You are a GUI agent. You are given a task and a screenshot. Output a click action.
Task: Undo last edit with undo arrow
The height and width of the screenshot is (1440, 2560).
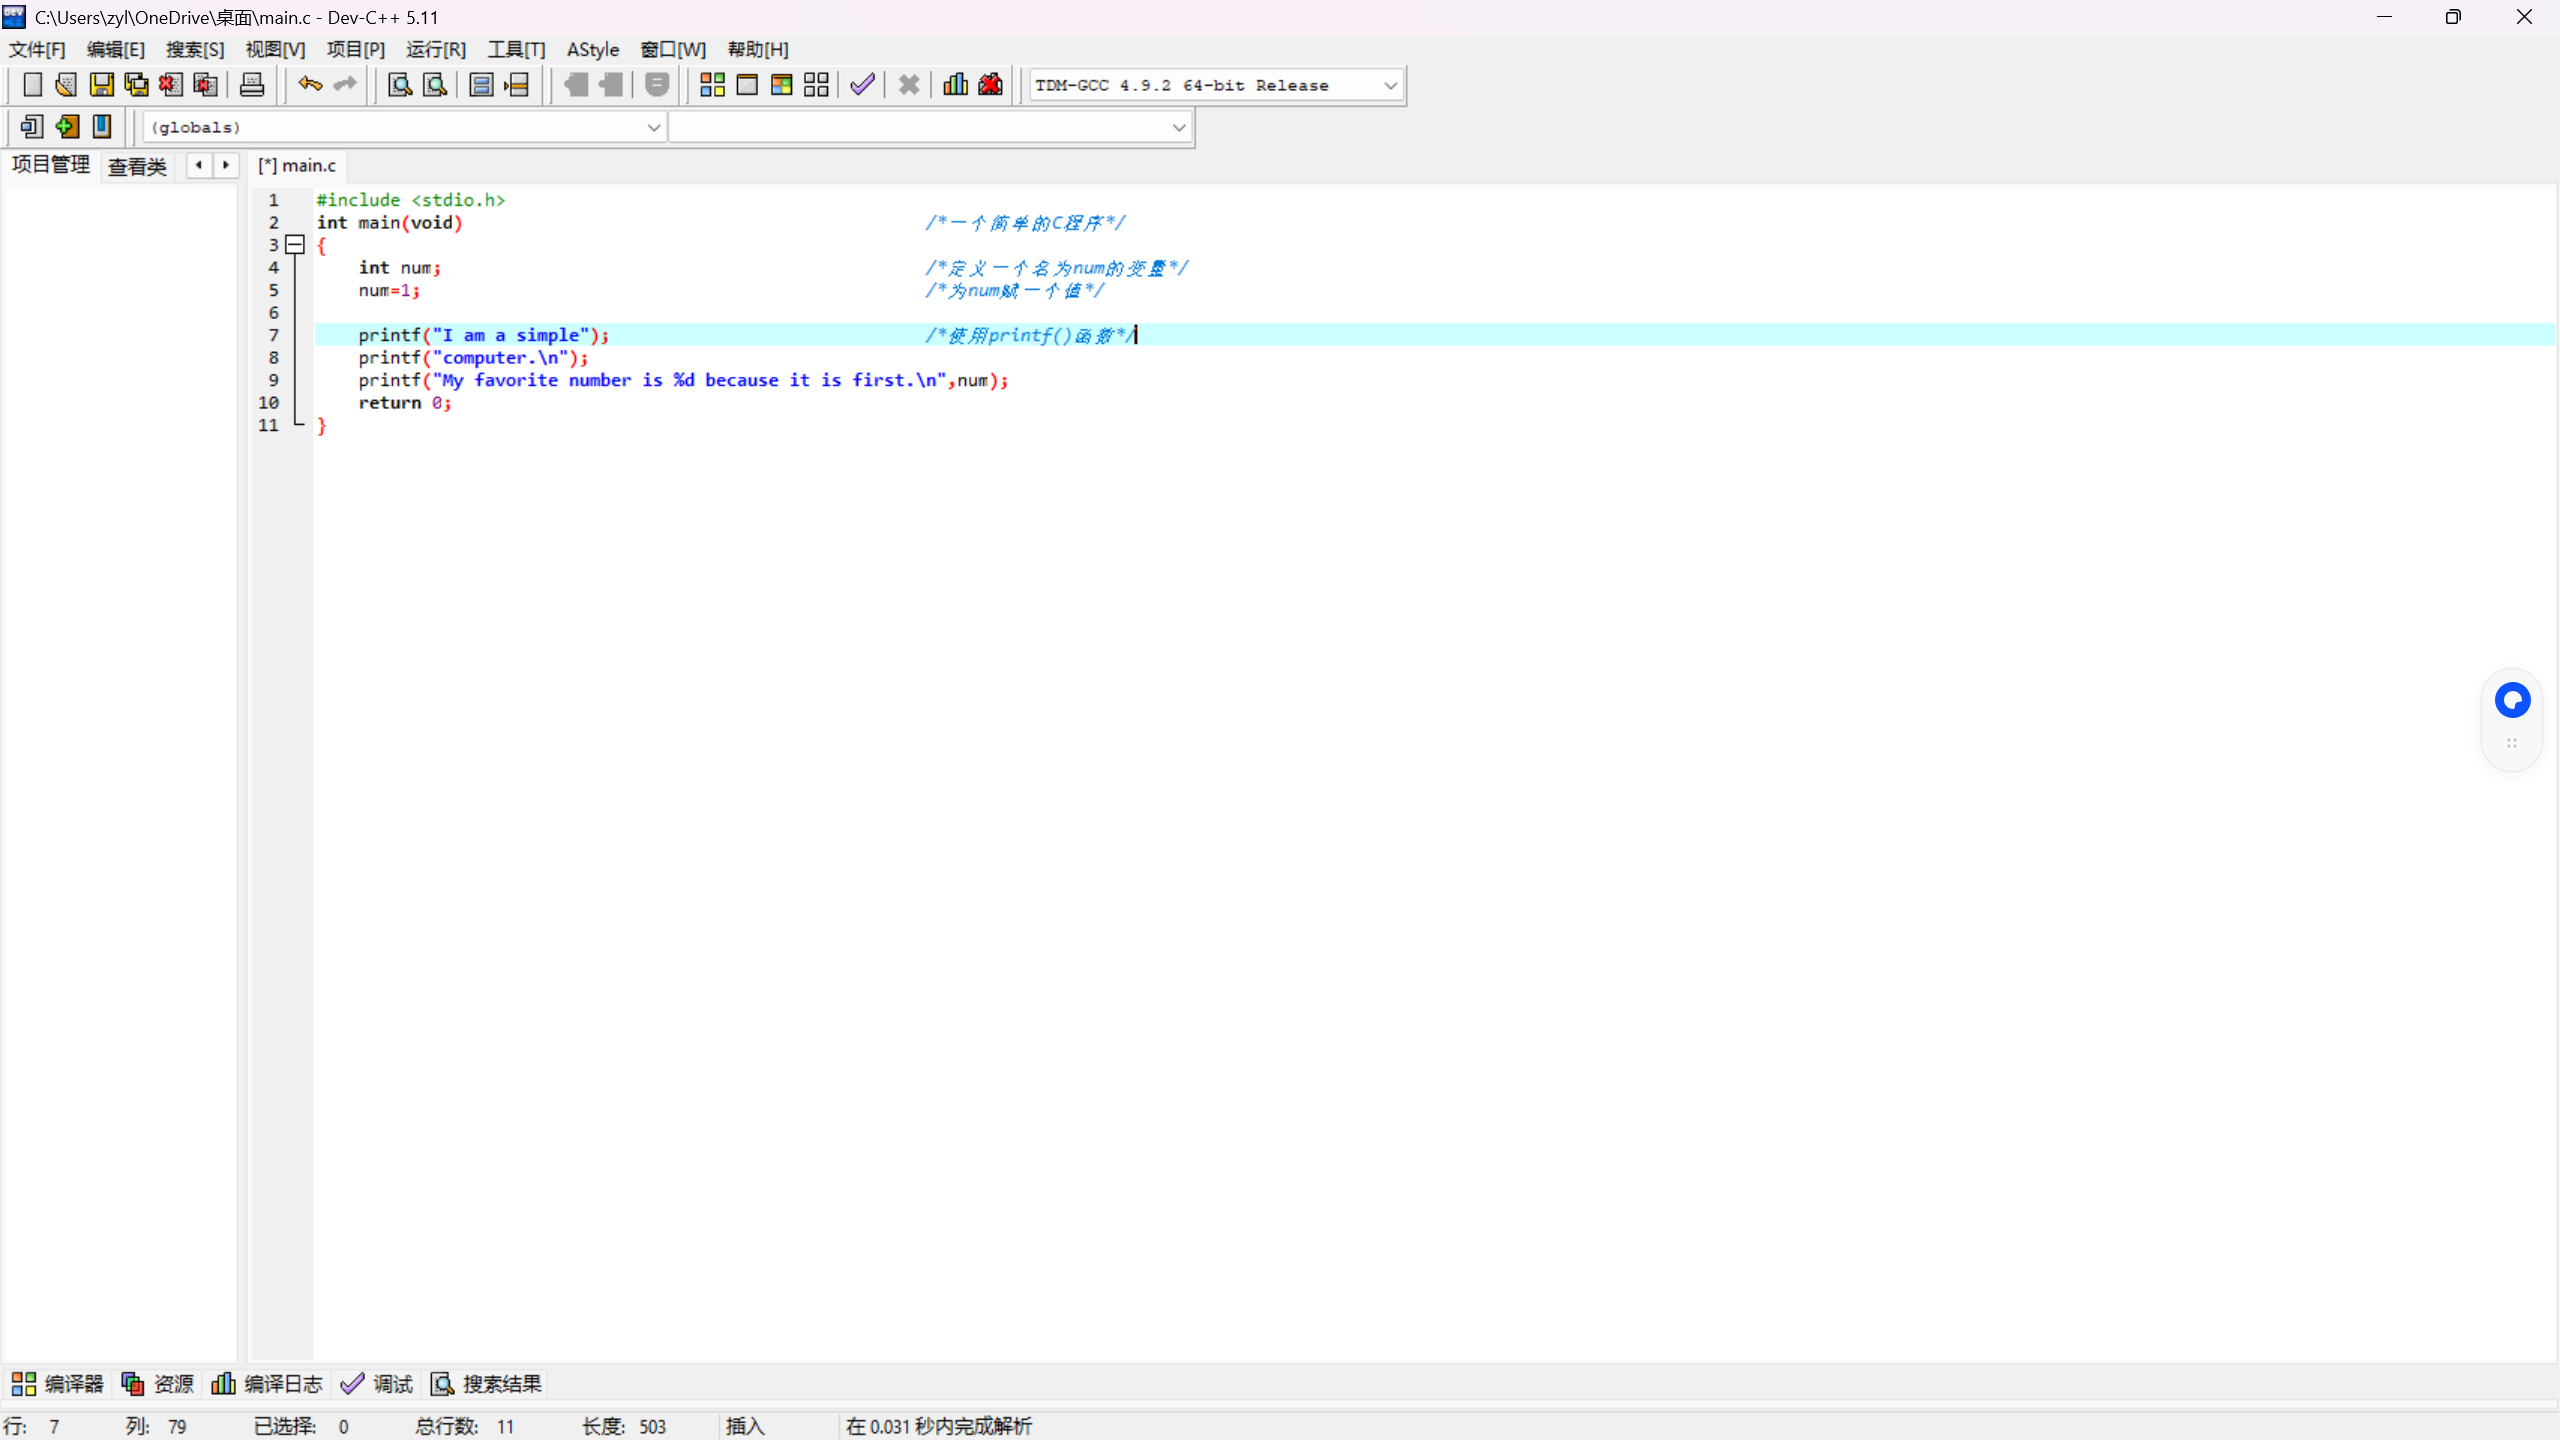[x=310, y=85]
